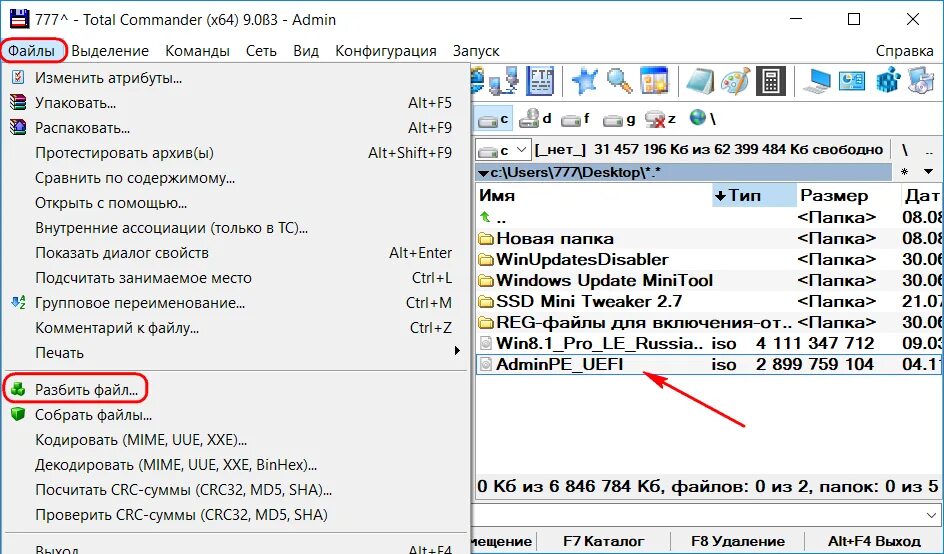Switch to drive f button

tap(576, 119)
